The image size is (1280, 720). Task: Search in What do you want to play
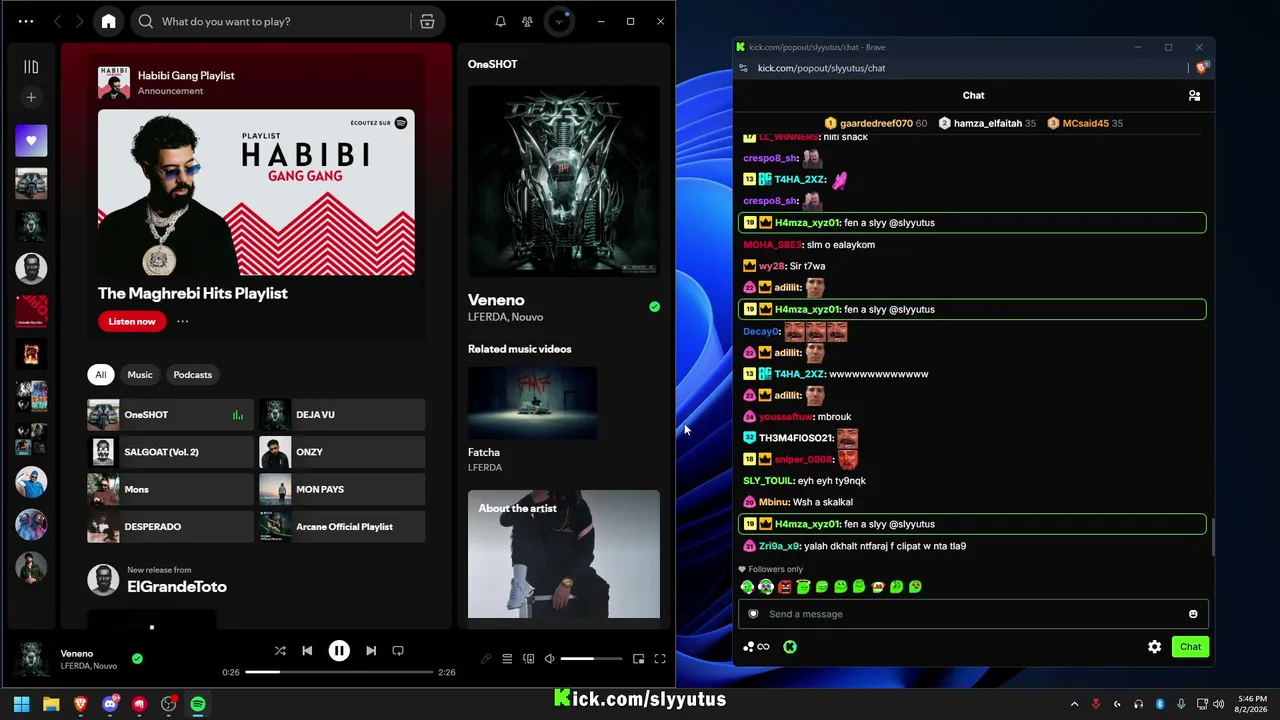(284, 21)
